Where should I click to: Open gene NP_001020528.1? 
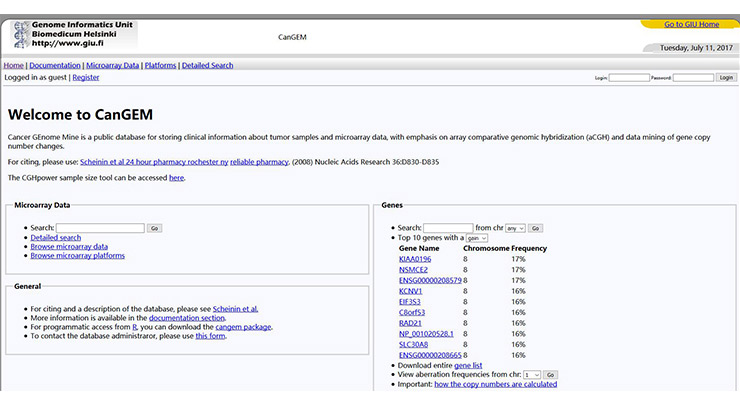coord(426,334)
